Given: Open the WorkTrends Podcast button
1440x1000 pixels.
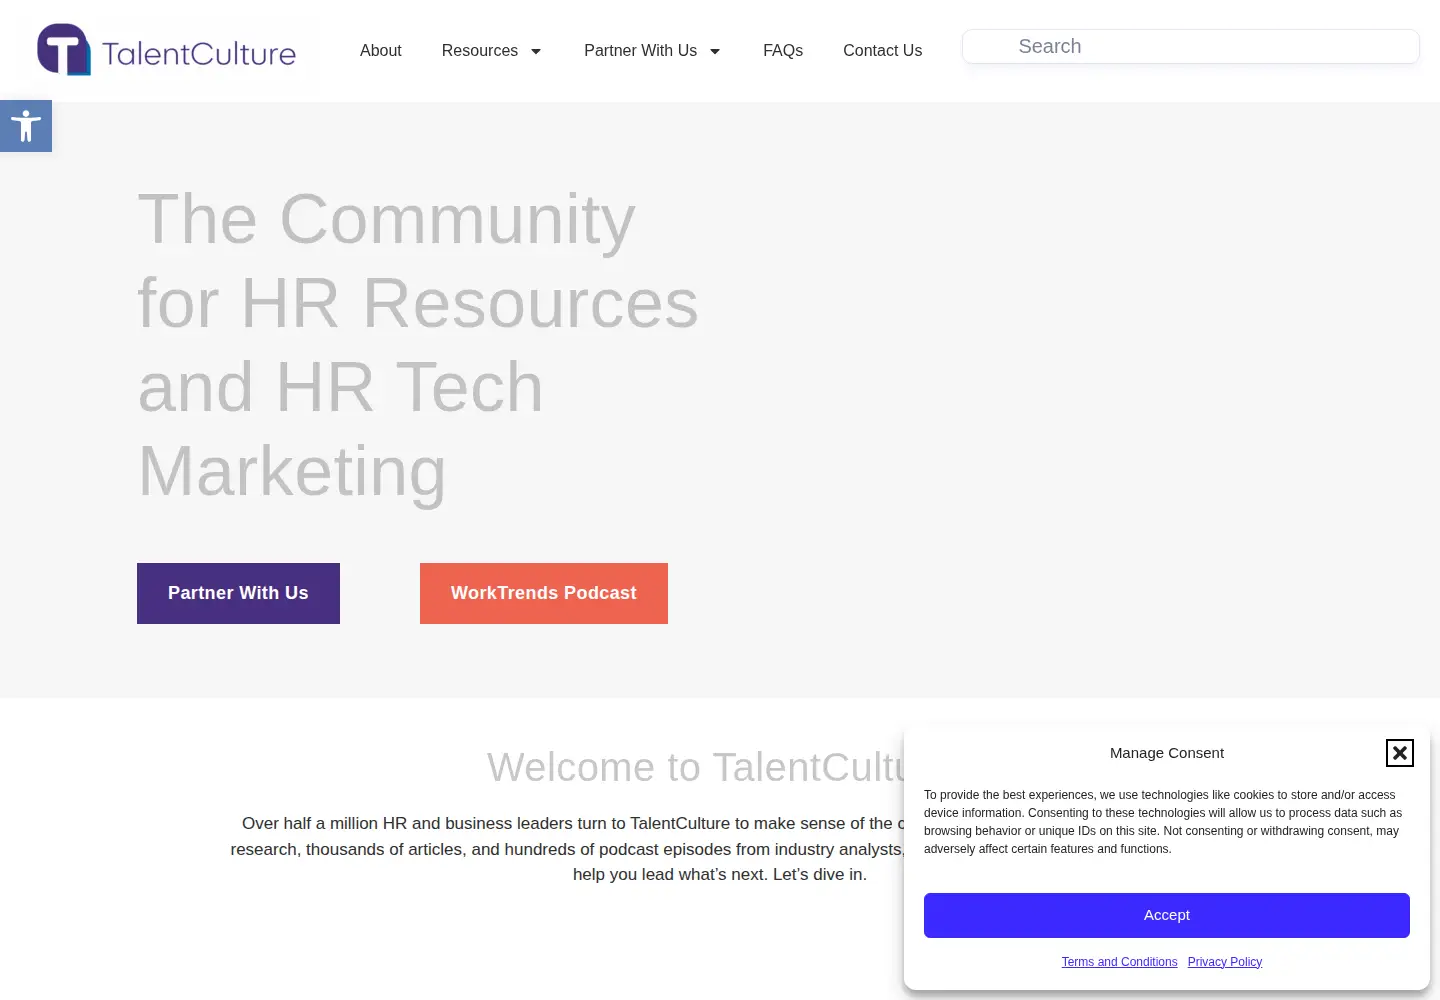Looking at the screenshot, I should pyautogui.click(x=544, y=593).
